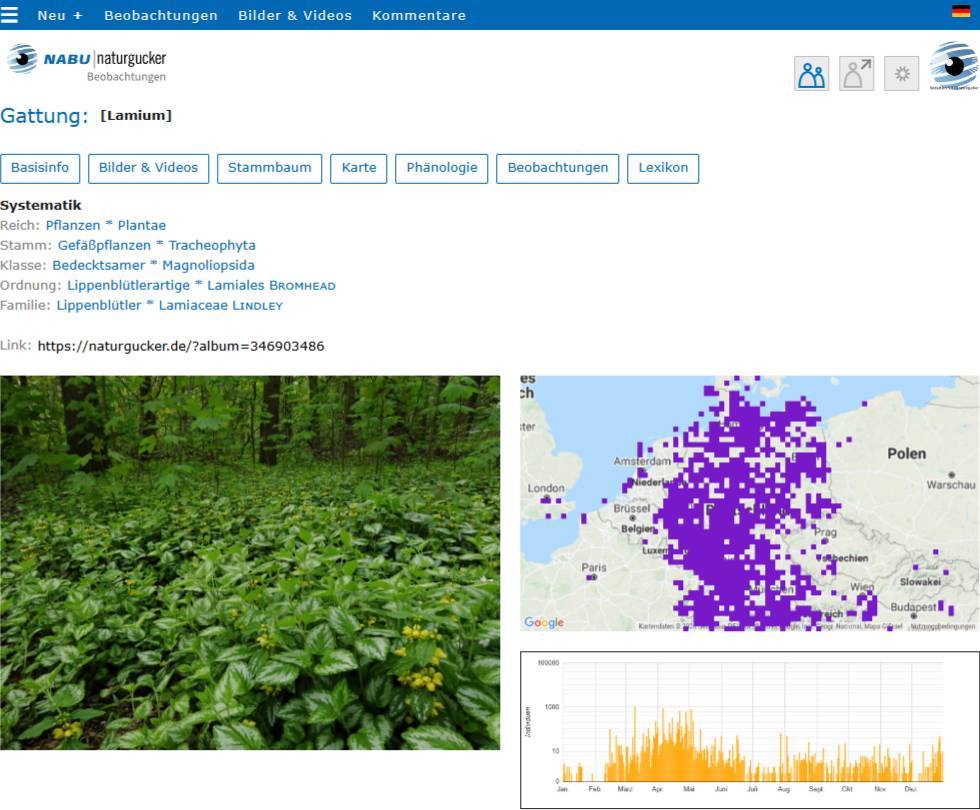This screenshot has width=980, height=810.
Task: Click the Google logo on map
Action: (544, 622)
